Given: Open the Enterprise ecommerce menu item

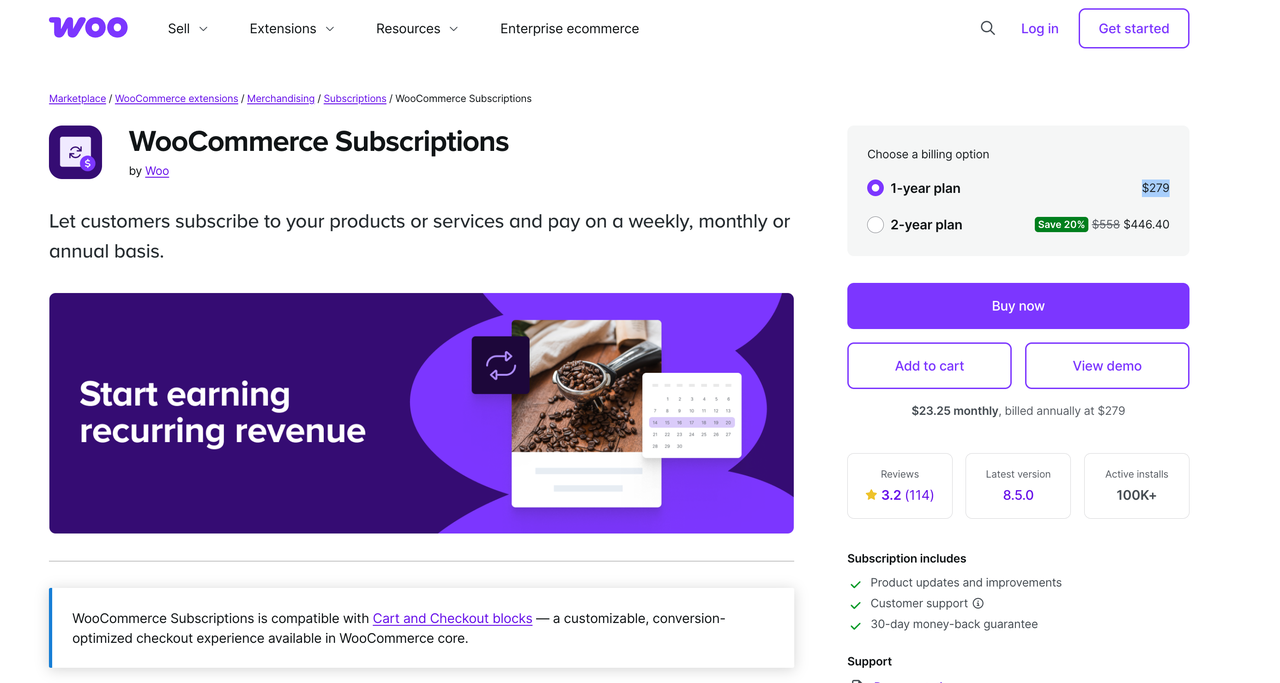Looking at the screenshot, I should click(569, 28).
